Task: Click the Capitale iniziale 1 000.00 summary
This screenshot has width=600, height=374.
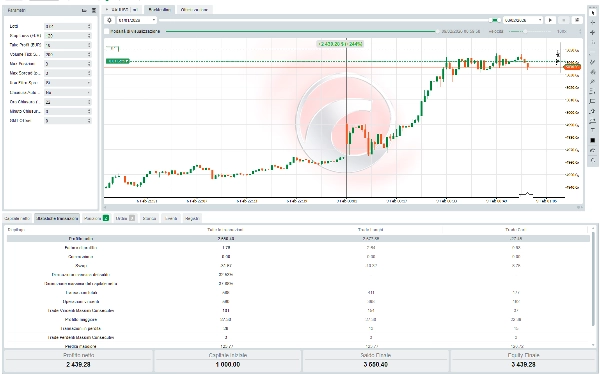Action: tap(227, 360)
